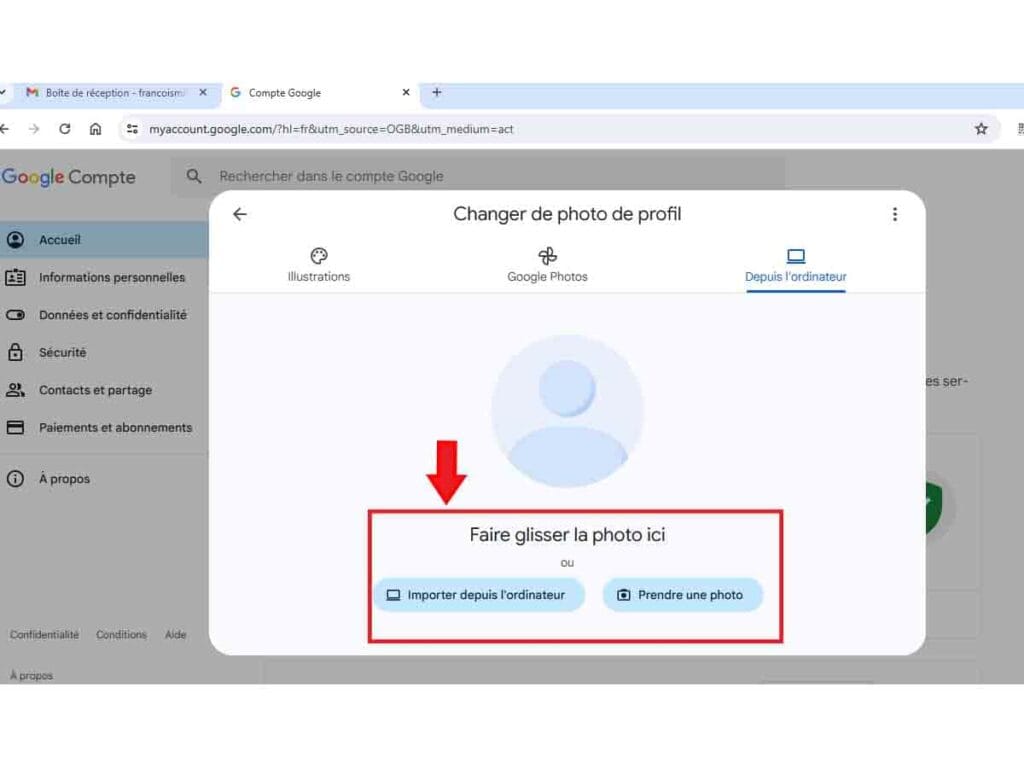Click the site information icon in address bar
The height and width of the screenshot is (768, 1024).
point(132,129)
